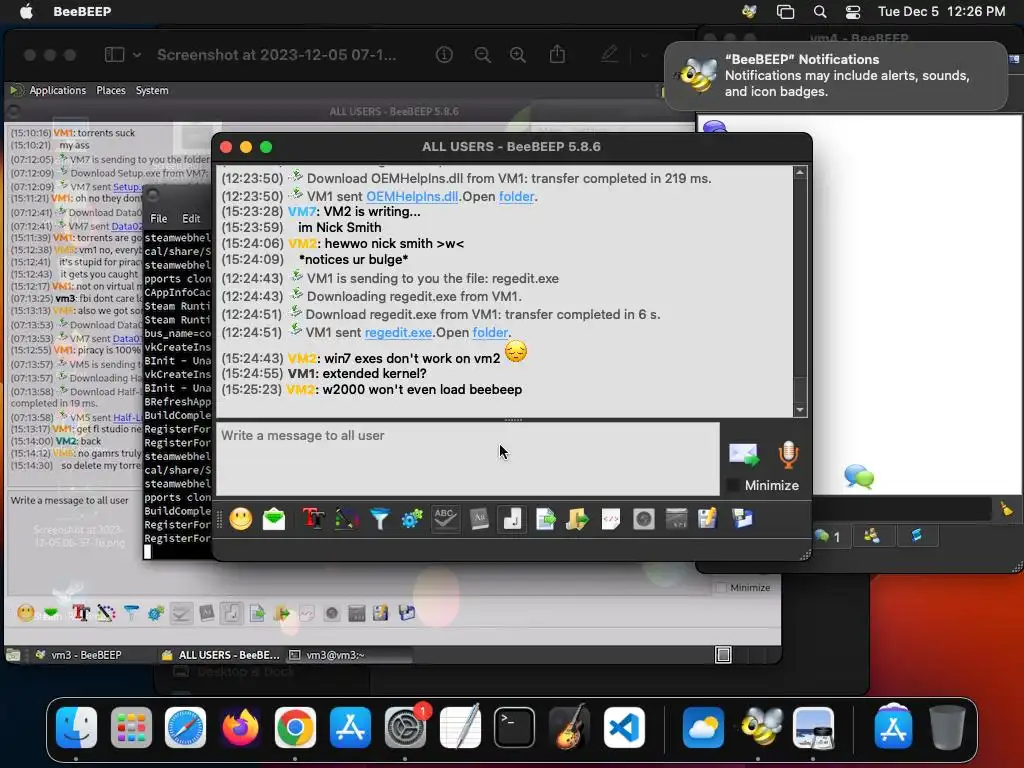Viewport: 1024px width, 768px height.
Task: Open Finder from the Dock
Action: pyautogui.click(x=76, y=727)
